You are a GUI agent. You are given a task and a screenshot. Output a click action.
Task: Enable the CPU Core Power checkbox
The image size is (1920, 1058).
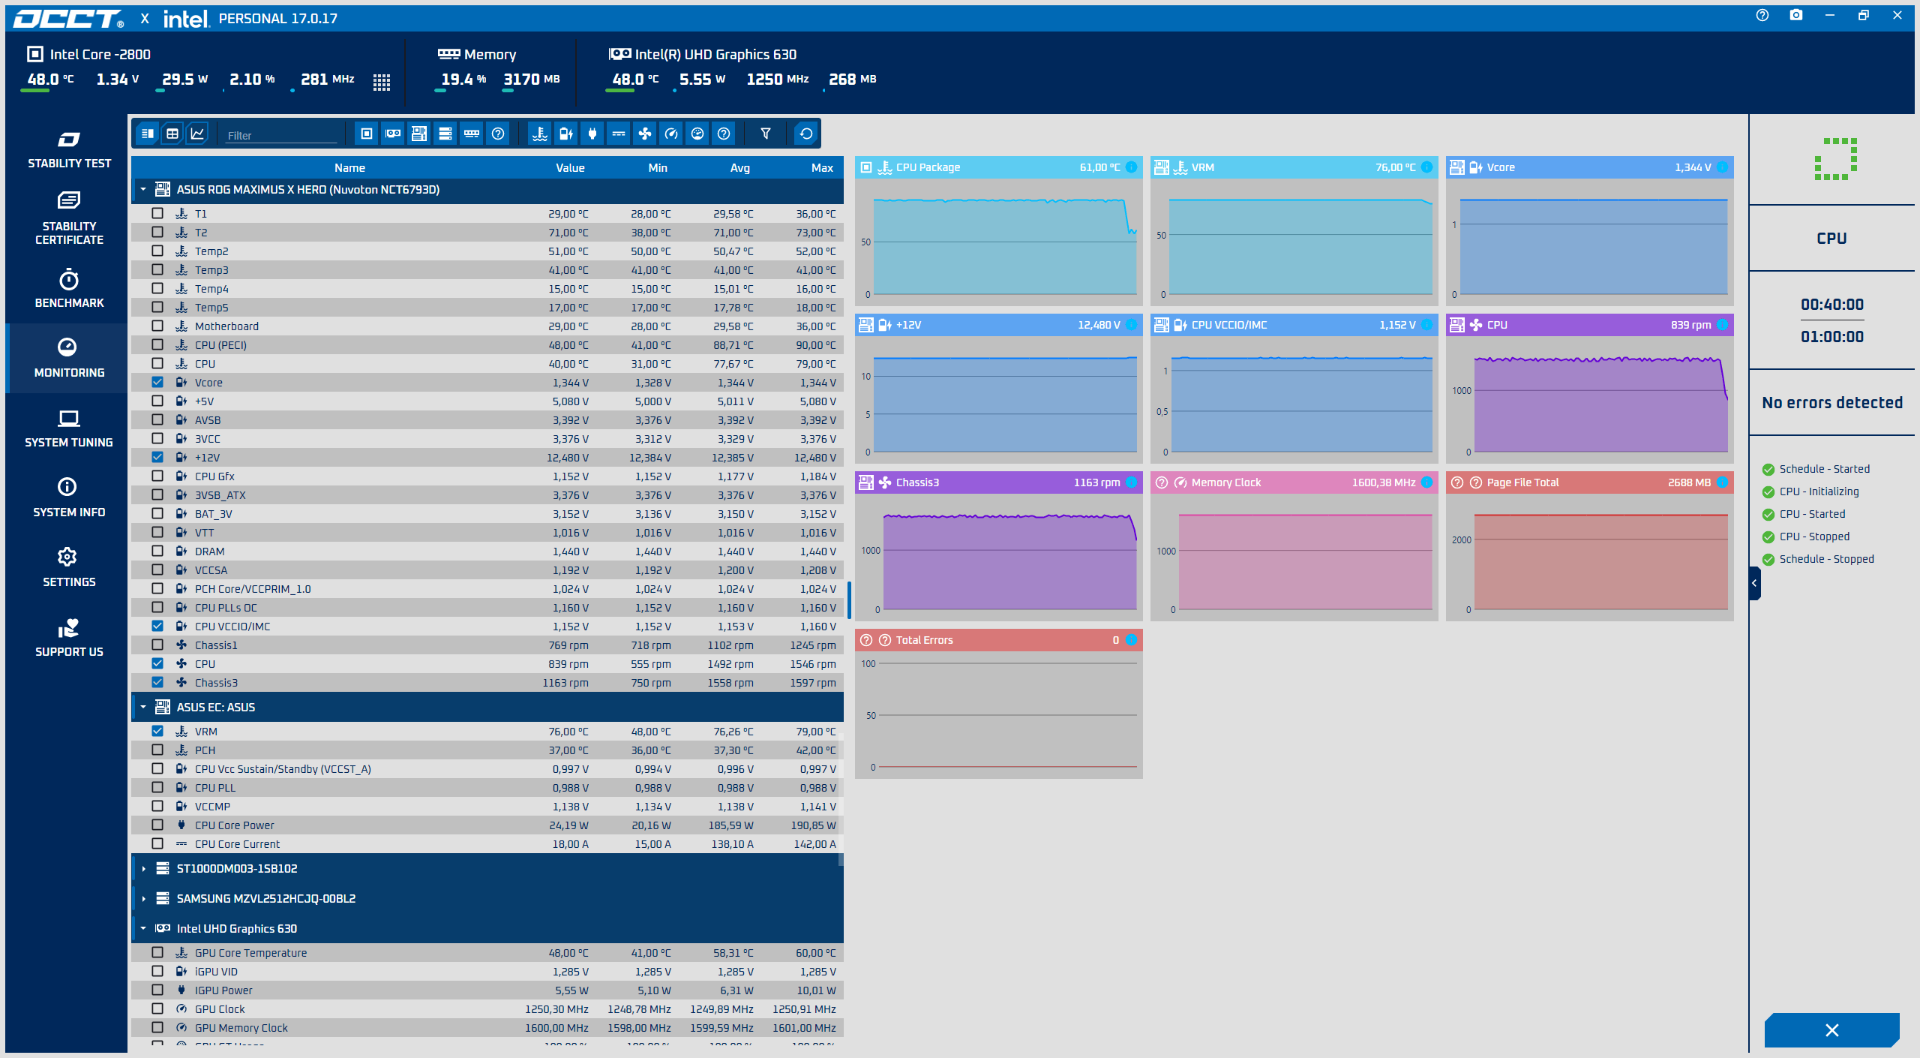pyautogui.click(x=157, y=825)
